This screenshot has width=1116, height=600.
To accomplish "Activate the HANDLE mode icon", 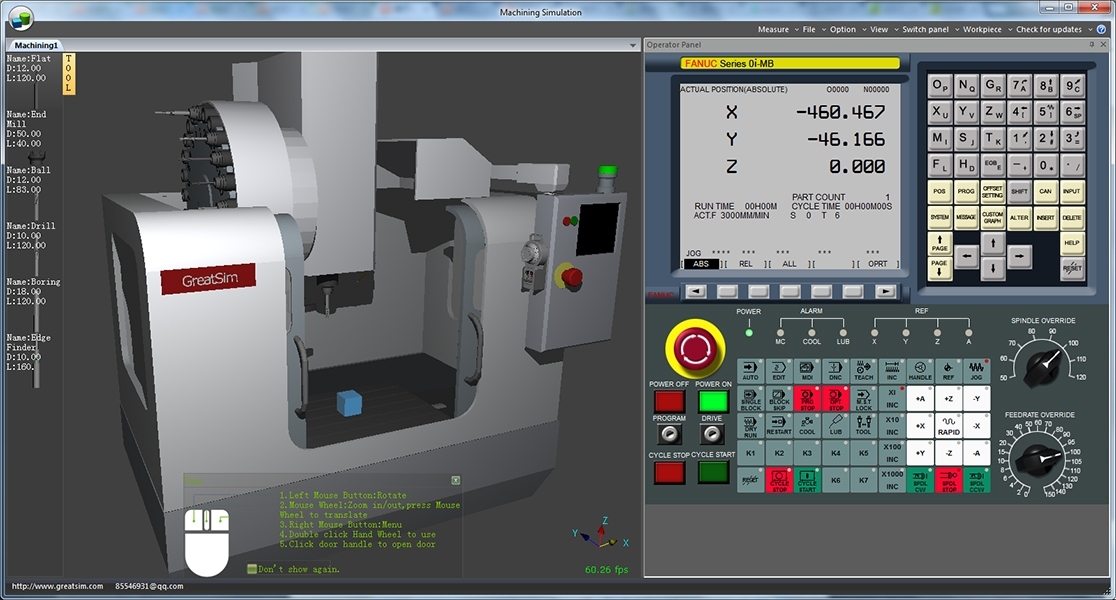I will point(920,371).
